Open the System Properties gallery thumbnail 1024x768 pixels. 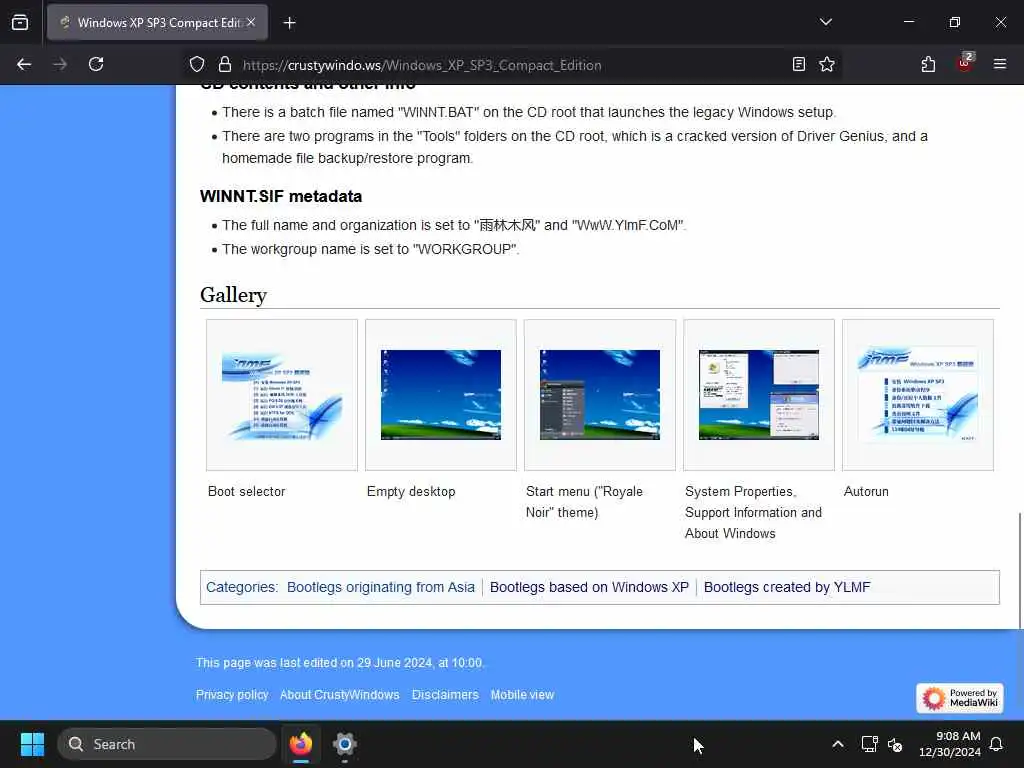(x=759, y=395)
